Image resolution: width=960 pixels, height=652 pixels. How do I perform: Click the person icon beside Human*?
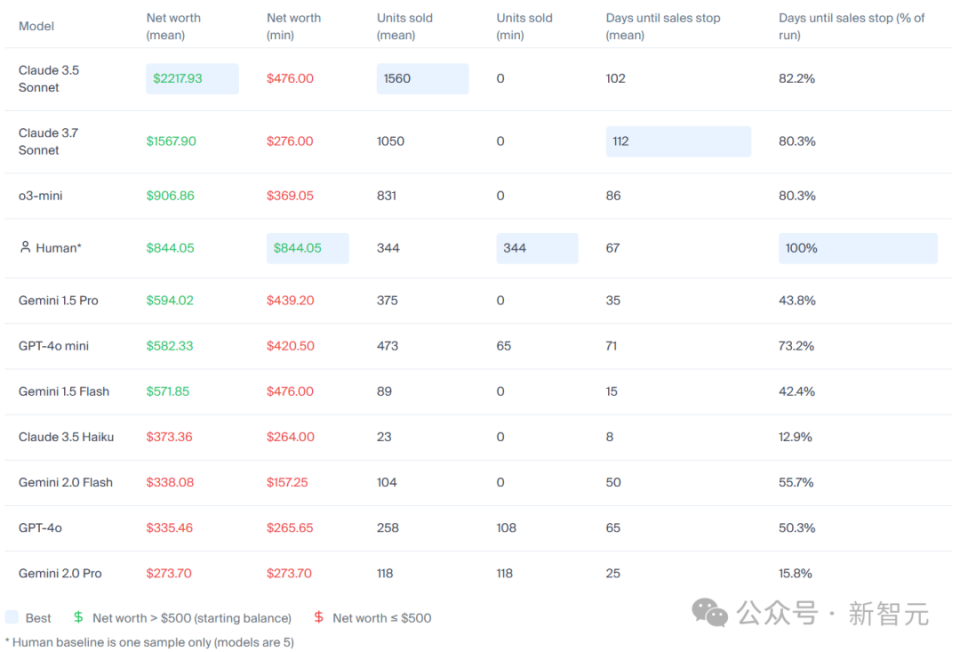click(x=25, y=247)
